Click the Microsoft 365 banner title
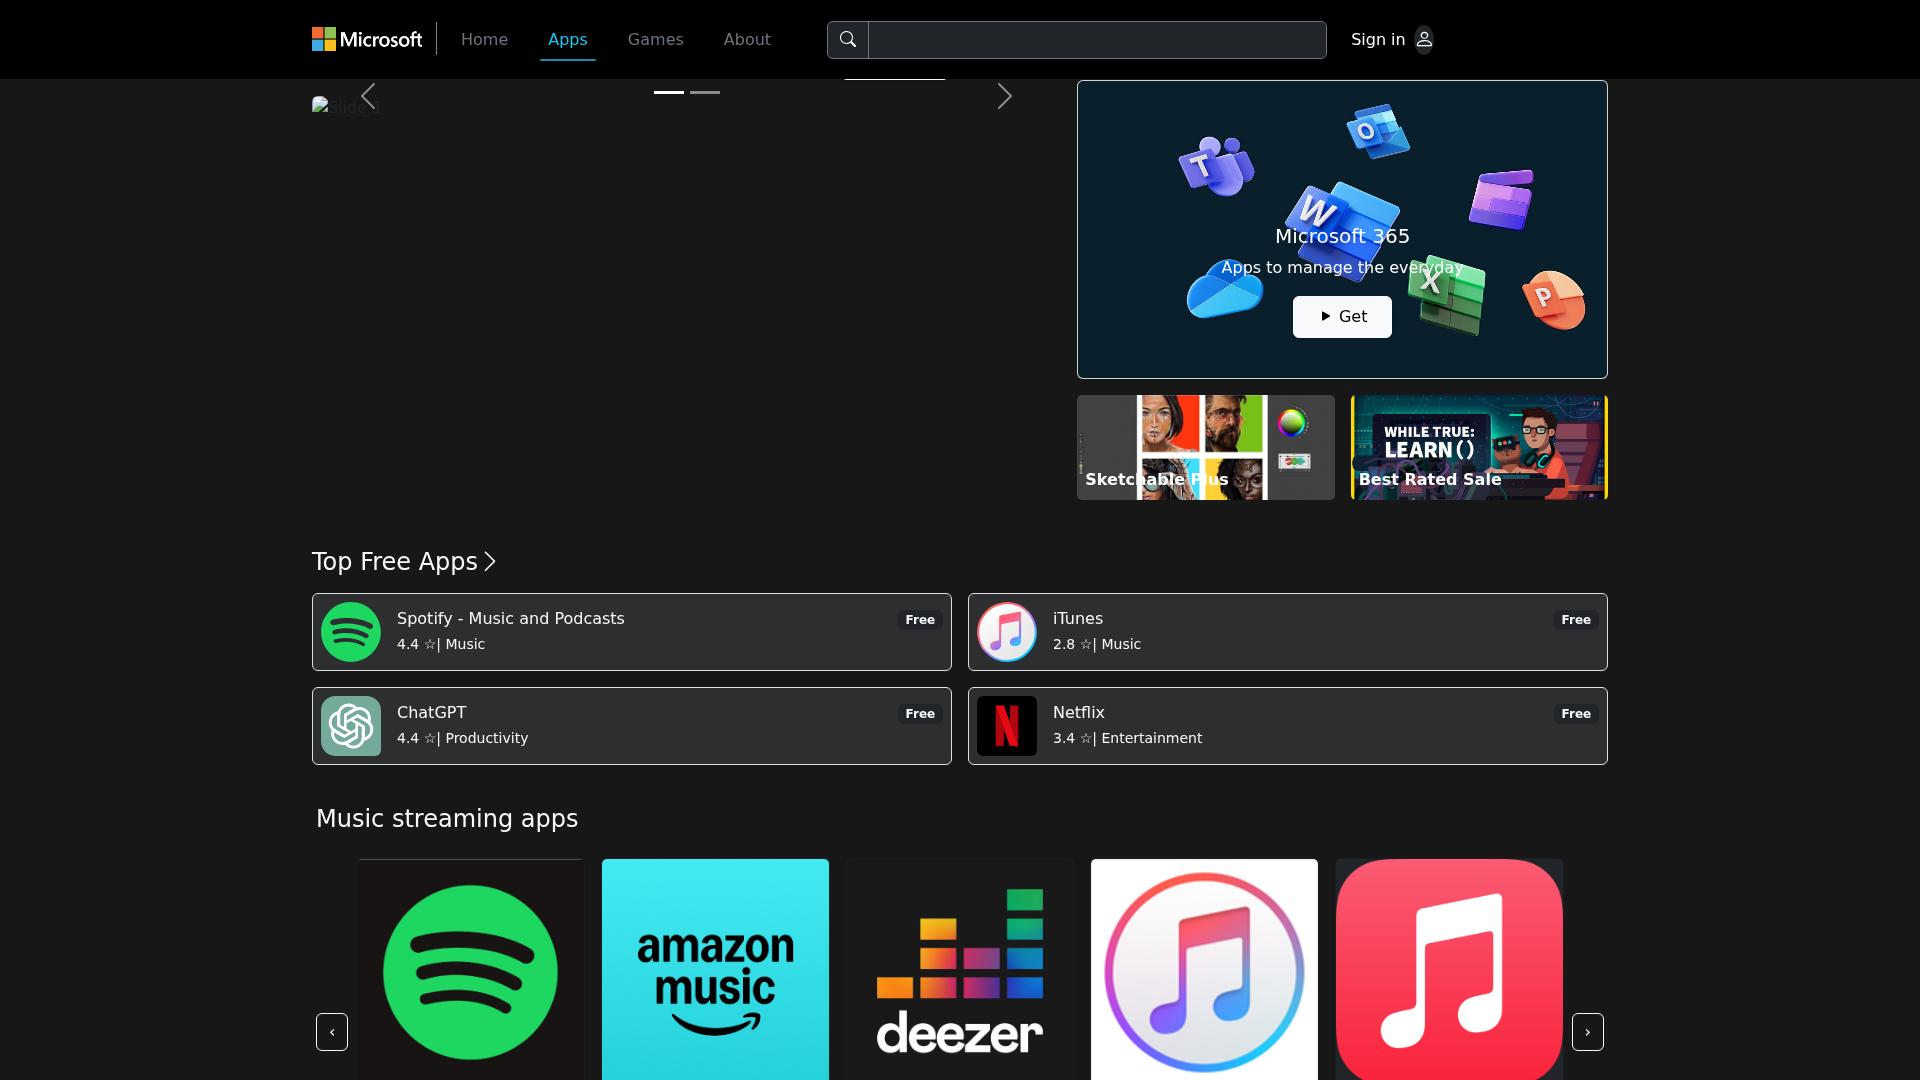 [x=1342, y=236]
